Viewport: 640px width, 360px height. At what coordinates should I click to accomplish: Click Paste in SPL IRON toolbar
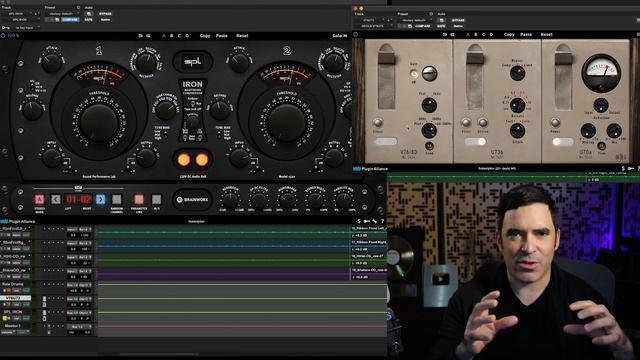point(222,36)
